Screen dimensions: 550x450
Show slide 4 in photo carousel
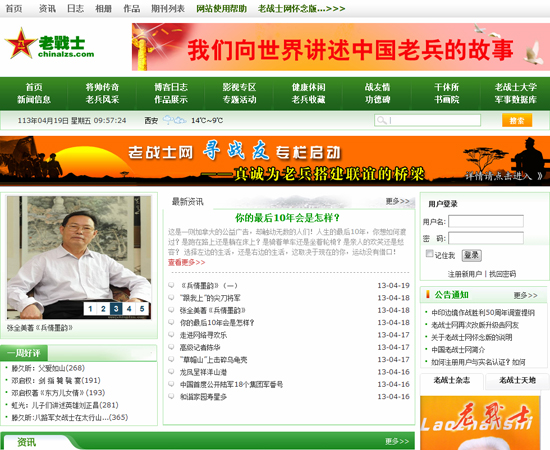click(x=129, y=309)
